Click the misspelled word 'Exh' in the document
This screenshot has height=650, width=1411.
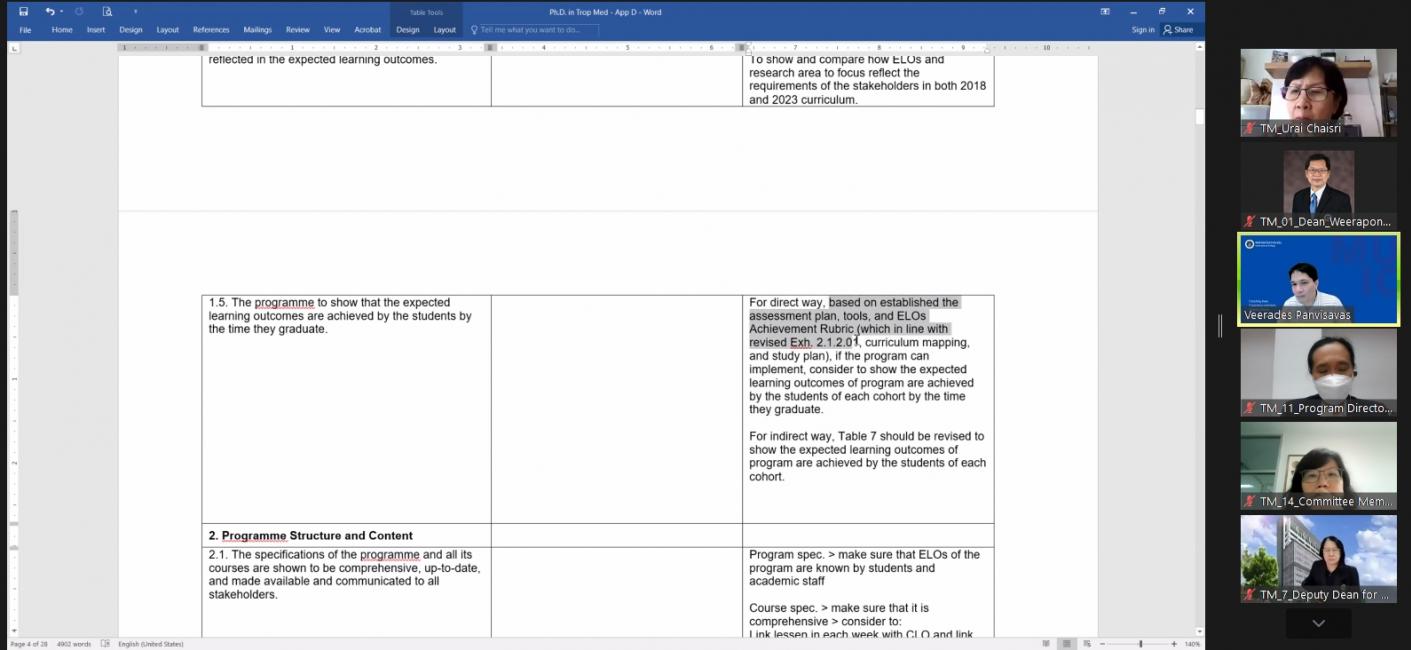[x=801, y=343]
